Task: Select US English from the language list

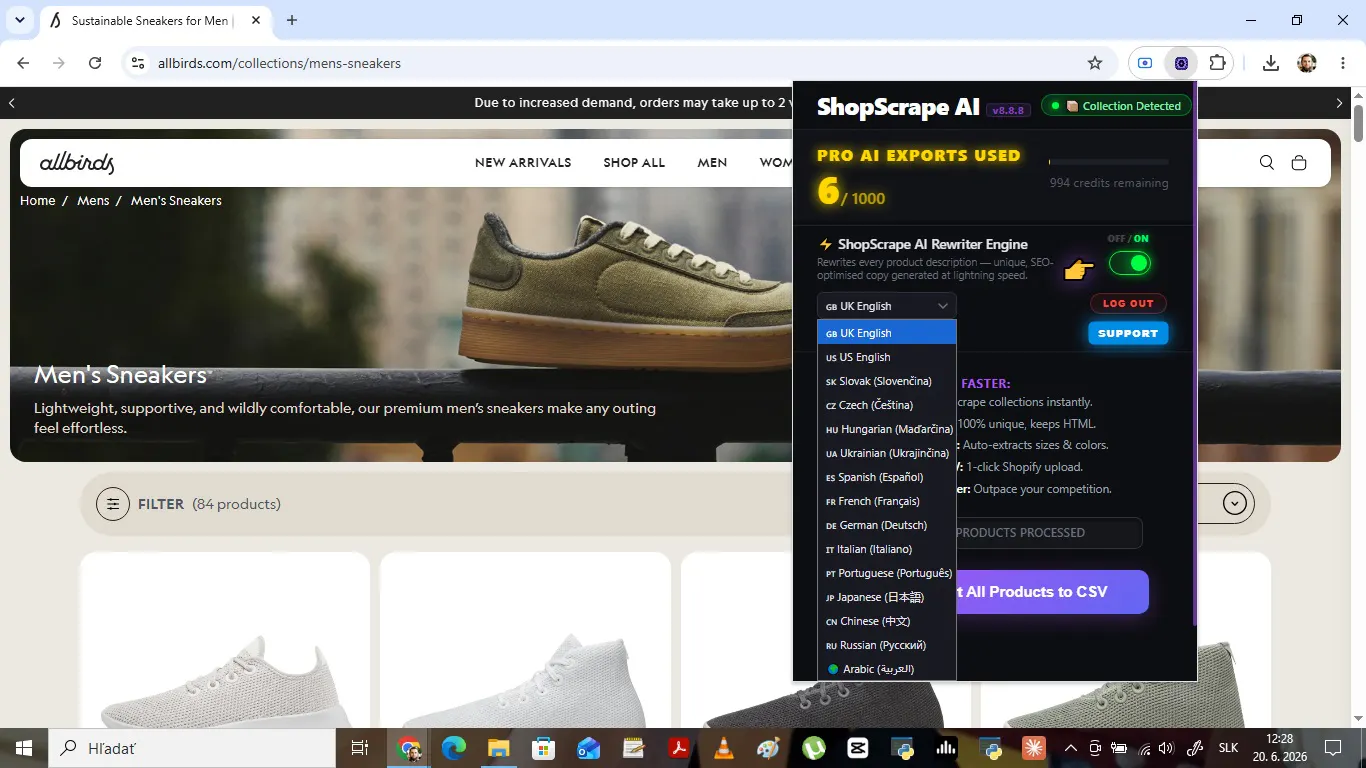Action: 886,357
